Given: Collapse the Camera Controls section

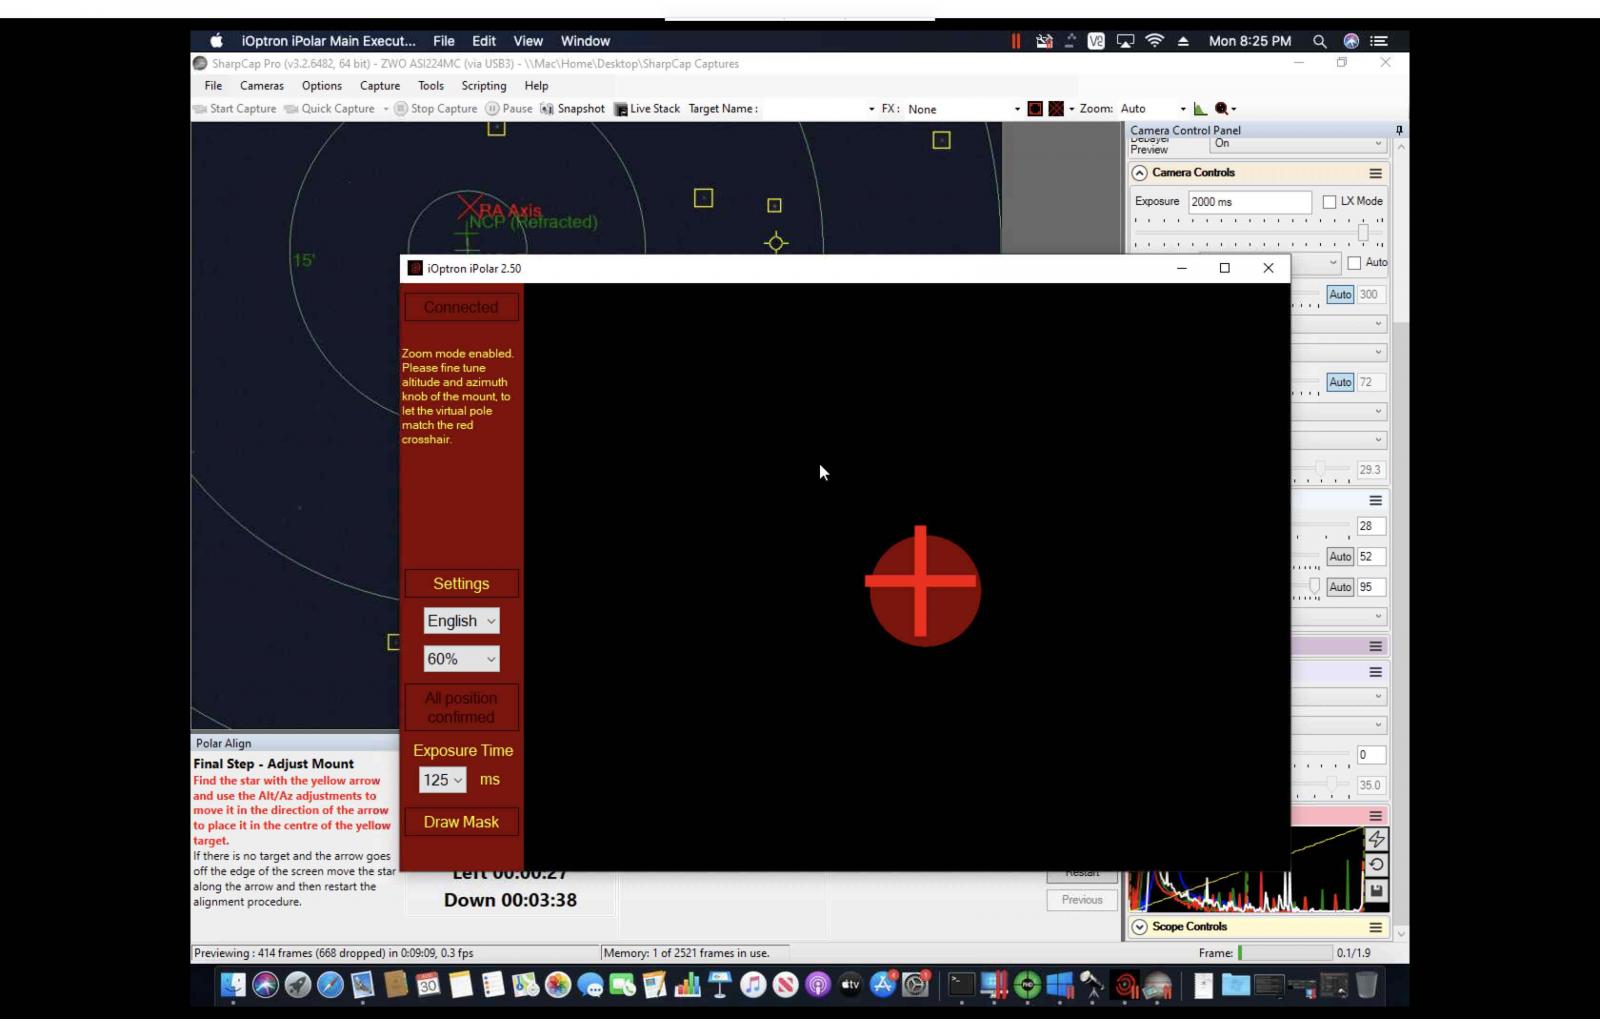Looking at the screenshot, I should pos(1139,173).
